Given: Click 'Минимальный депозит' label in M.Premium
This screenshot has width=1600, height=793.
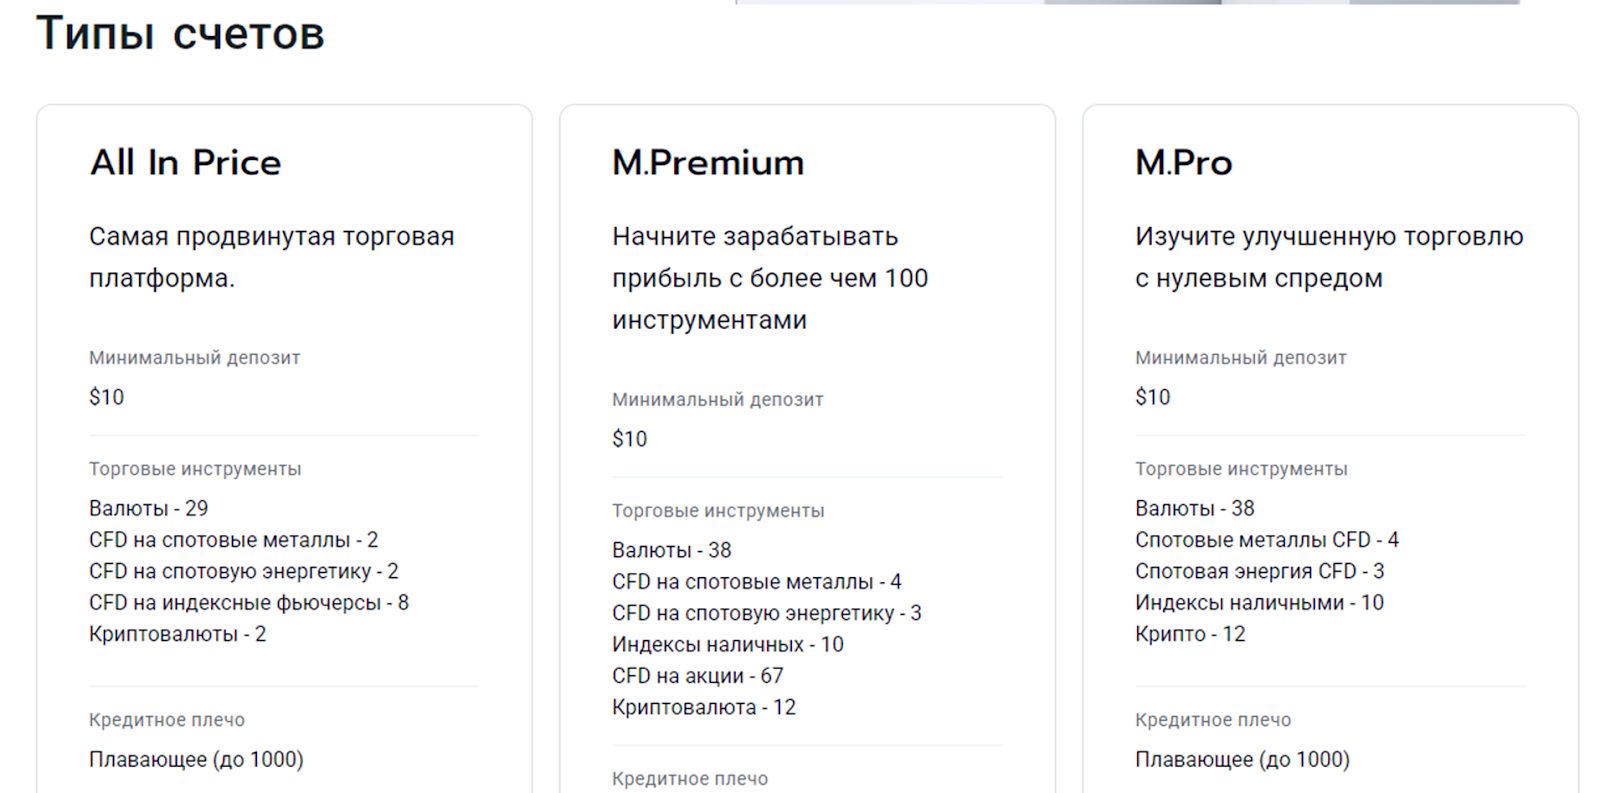Looking at the screenshot, I should tap(718, 400).
